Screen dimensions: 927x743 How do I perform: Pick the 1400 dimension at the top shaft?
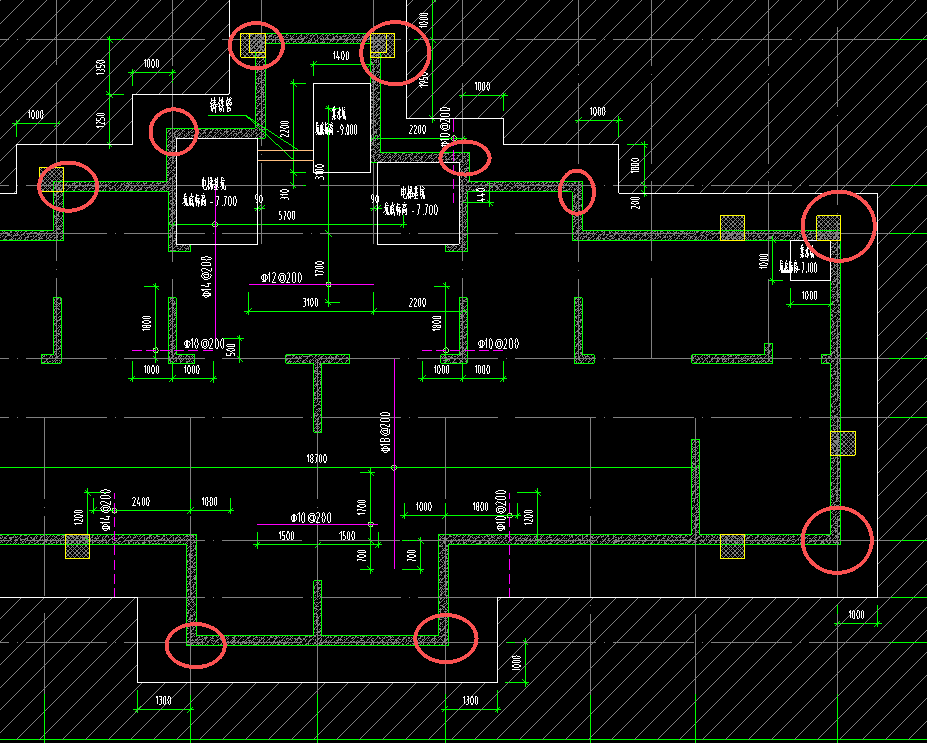(x=341, y=56)
